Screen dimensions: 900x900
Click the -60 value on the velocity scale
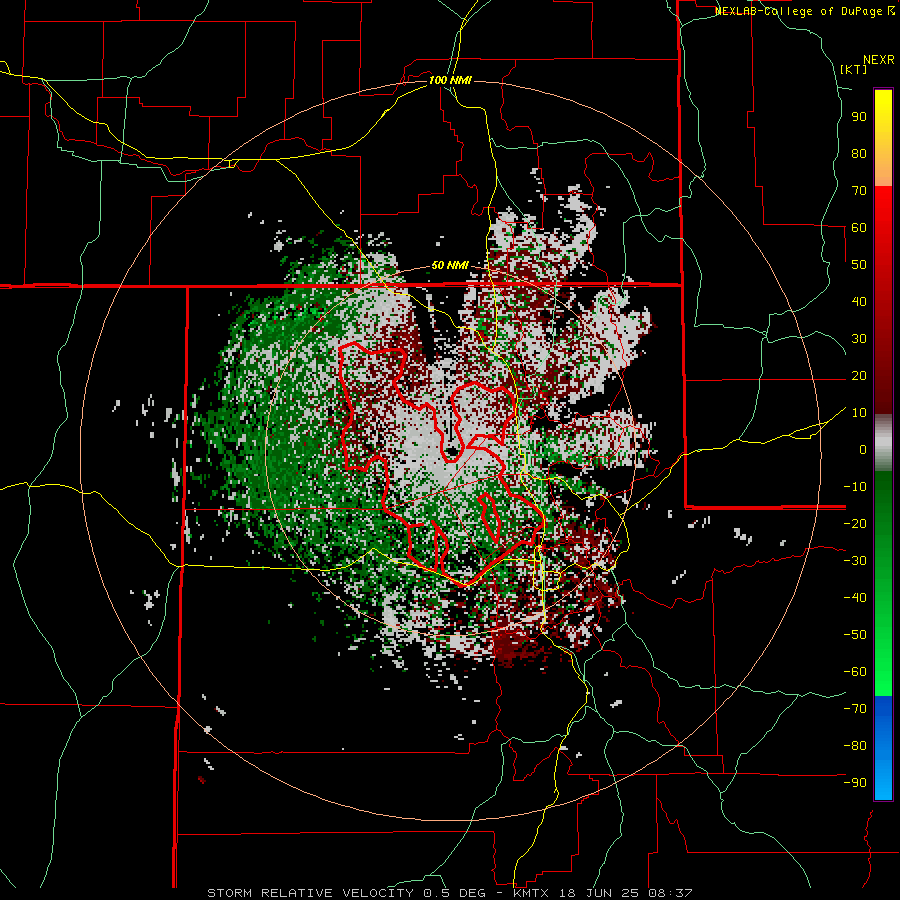pos(855,672)
